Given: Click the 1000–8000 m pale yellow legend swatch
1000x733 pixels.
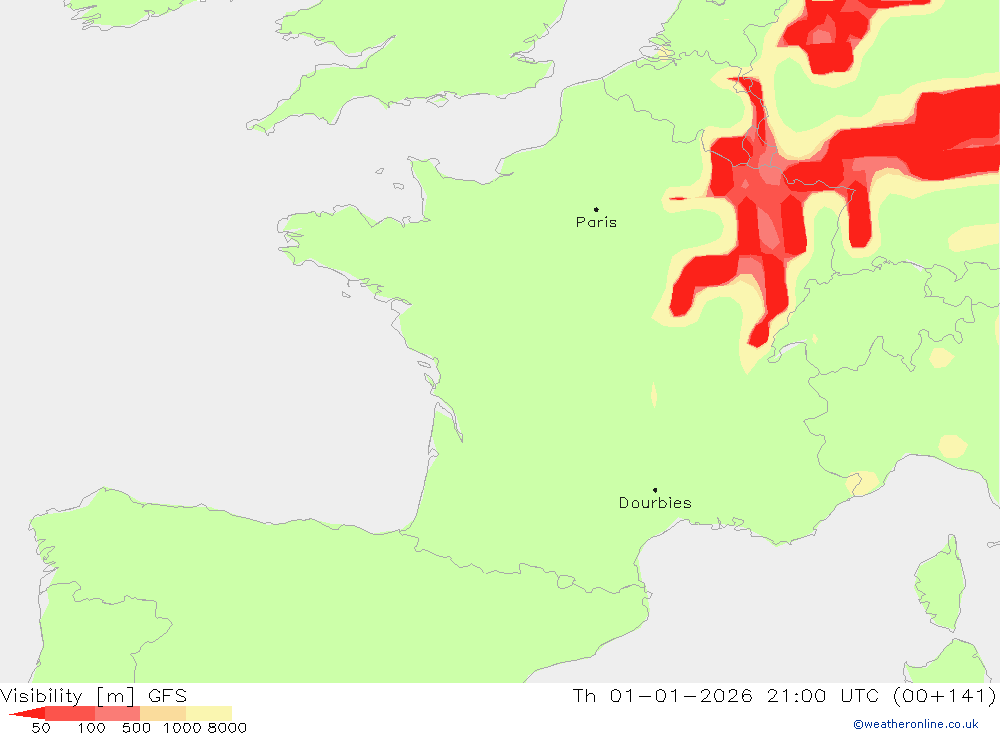Looking at the screenshot, I should tap(209, 713).
